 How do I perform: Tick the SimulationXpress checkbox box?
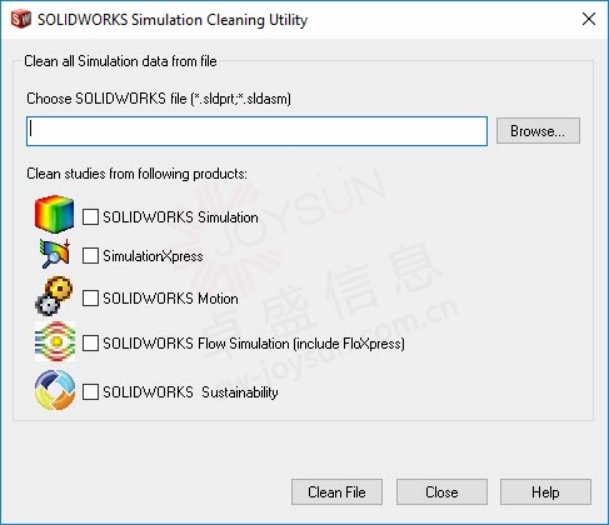tap(90, 256)
